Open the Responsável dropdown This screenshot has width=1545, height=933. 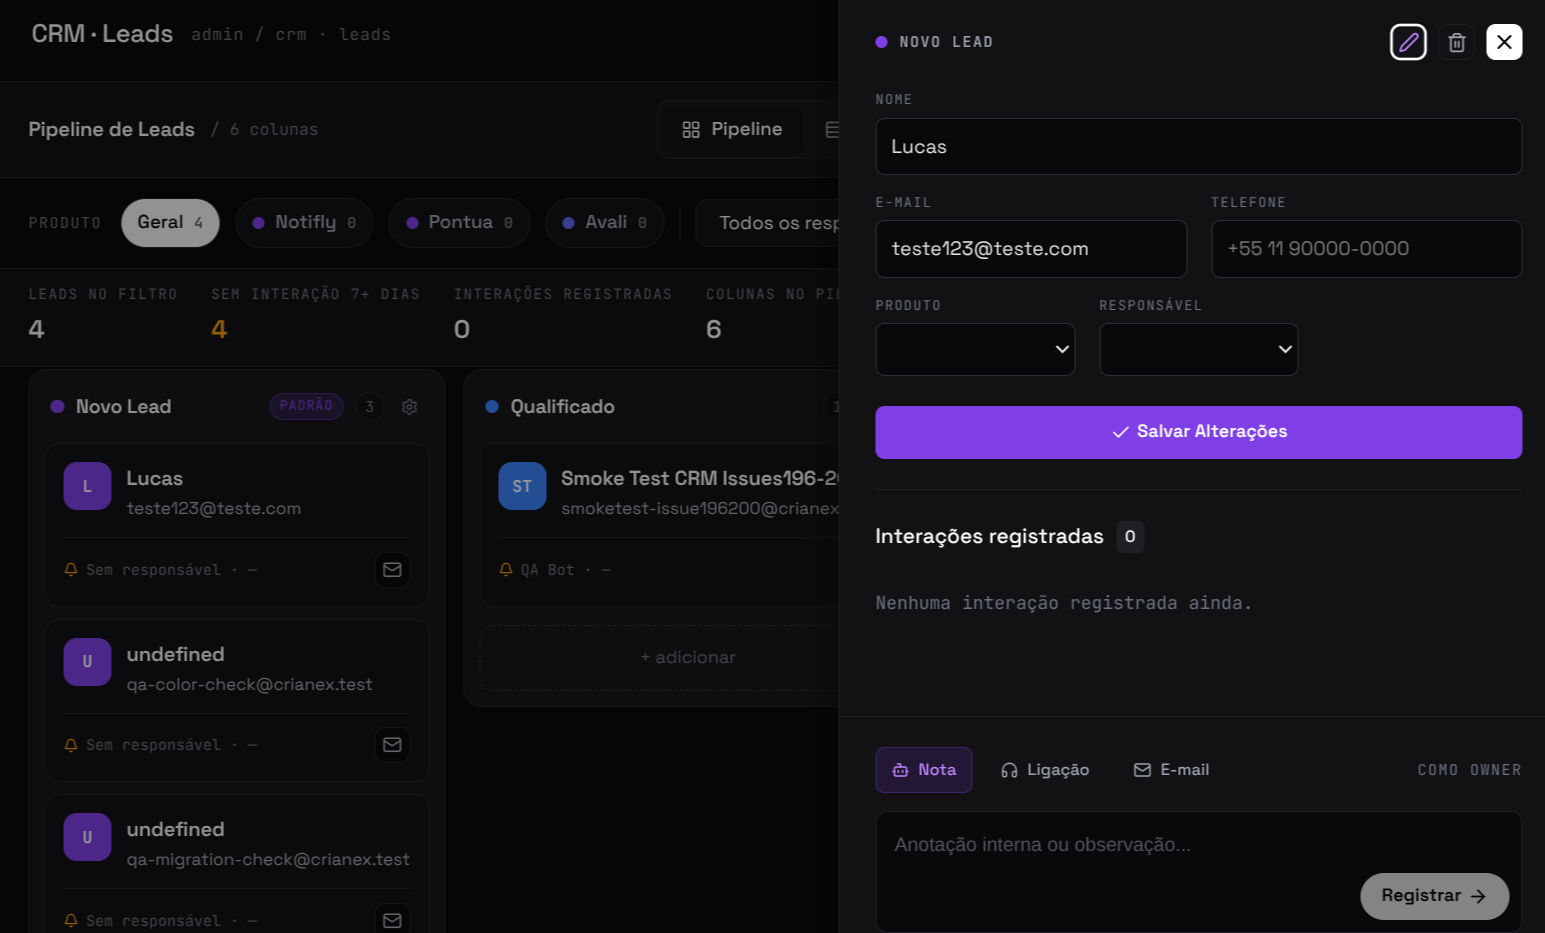(1198, 349)
